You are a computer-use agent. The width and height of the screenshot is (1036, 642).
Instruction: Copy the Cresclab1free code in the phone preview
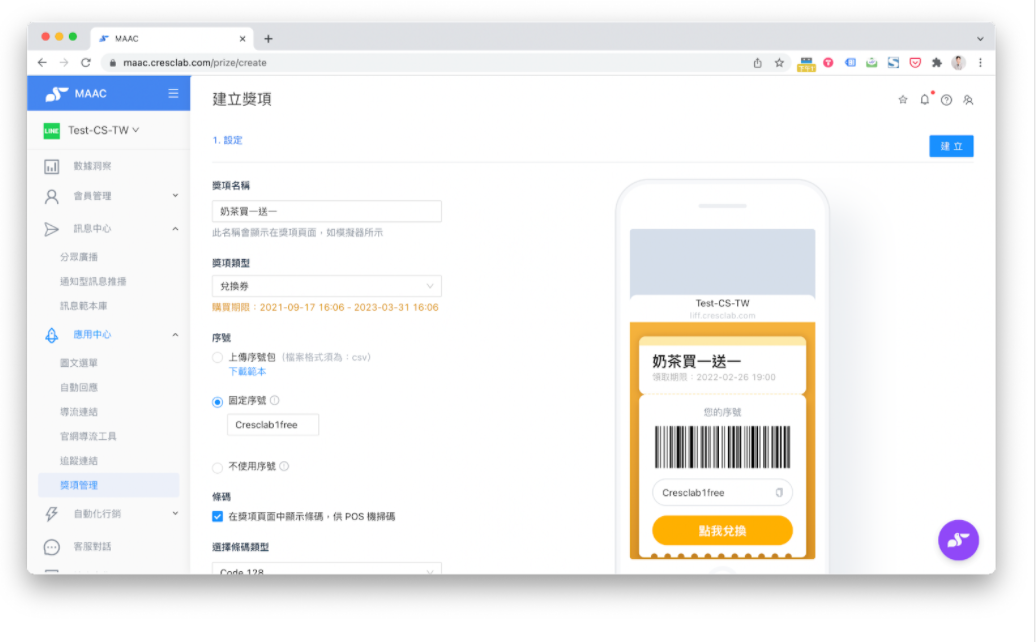779,493
